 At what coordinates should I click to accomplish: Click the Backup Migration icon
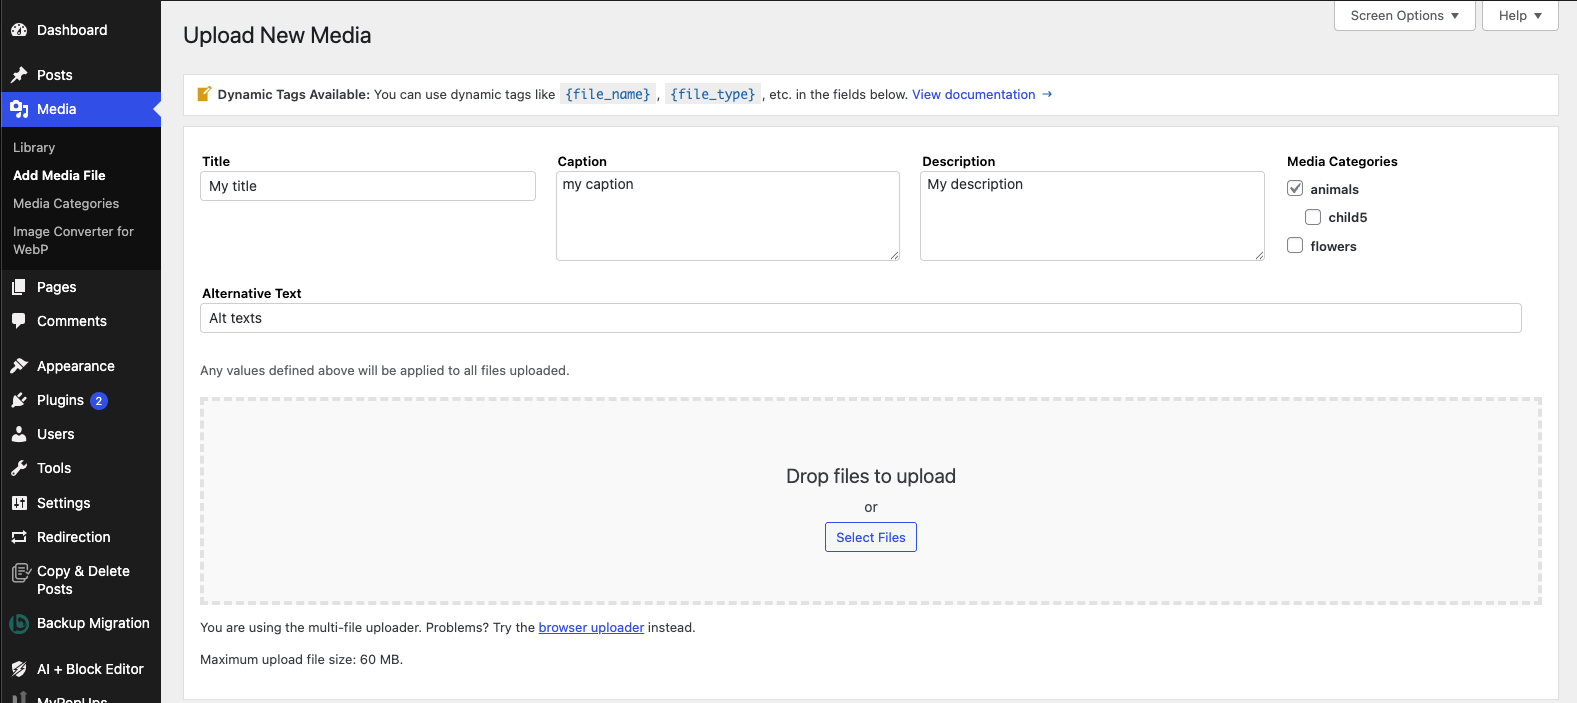coord(19,624)
